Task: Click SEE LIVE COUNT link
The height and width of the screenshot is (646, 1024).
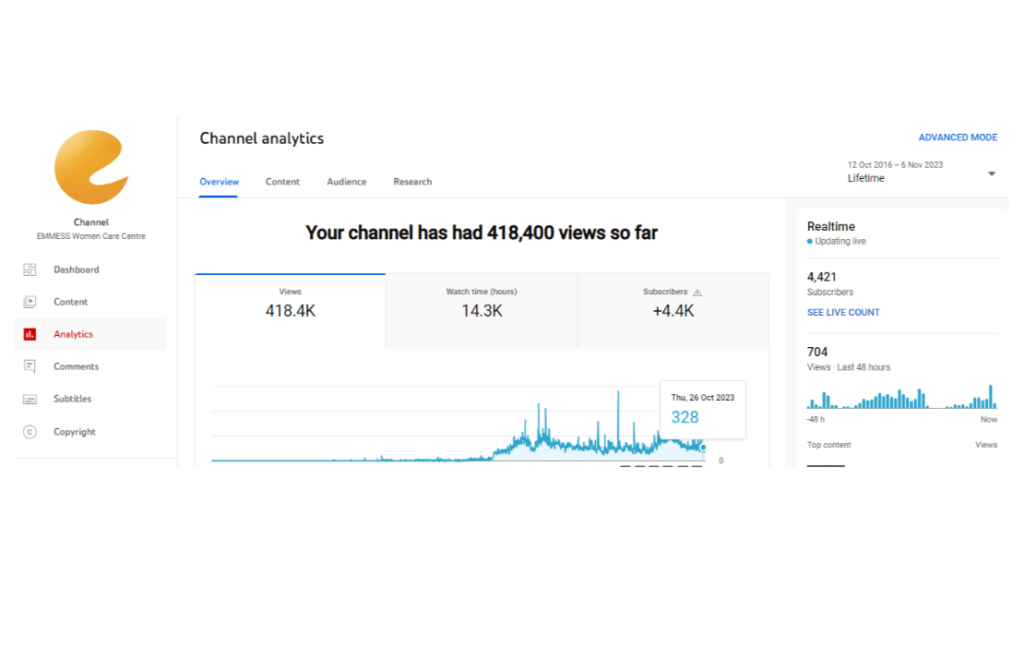Action: click(843, 312)
